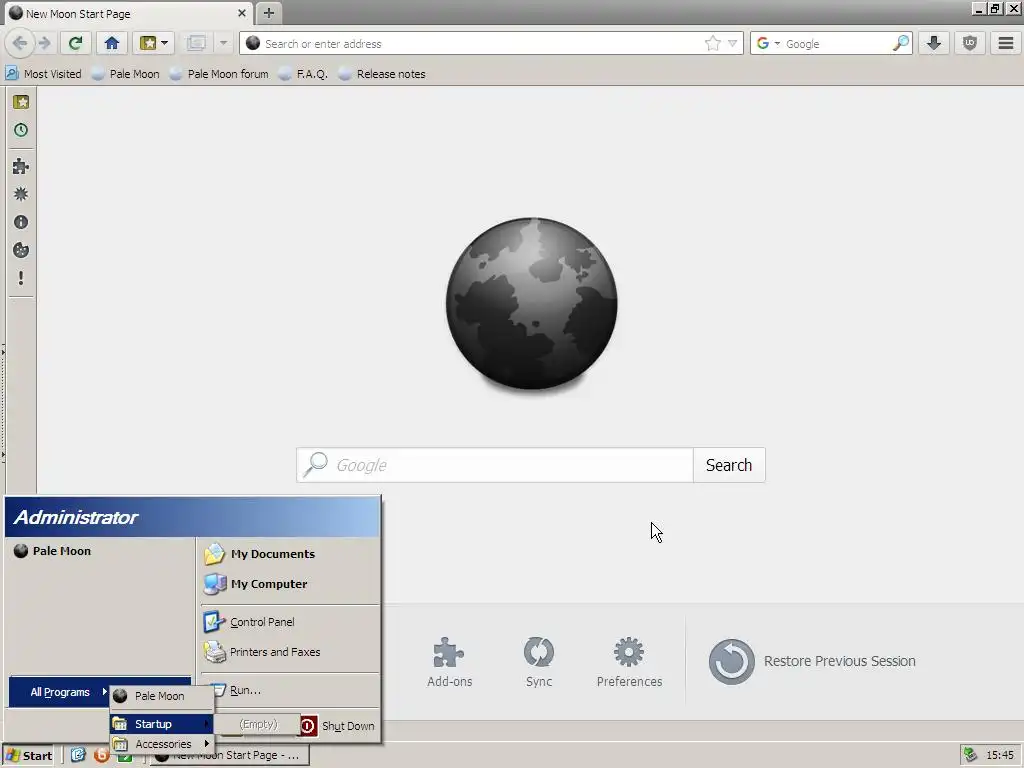
Task: Open the uBlock shield icon
Action: [970, 44]
